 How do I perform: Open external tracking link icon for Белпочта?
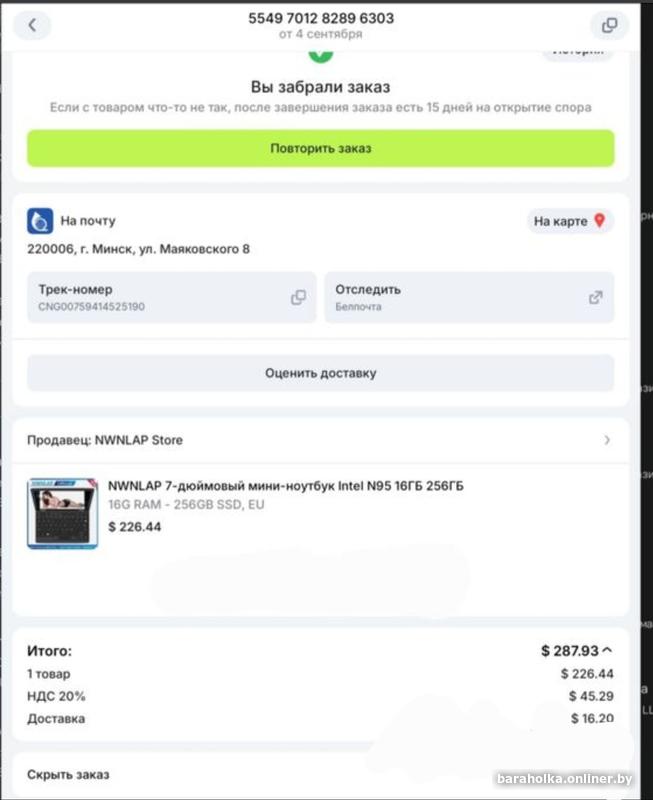pyautogui.click(x=596, y=297)
